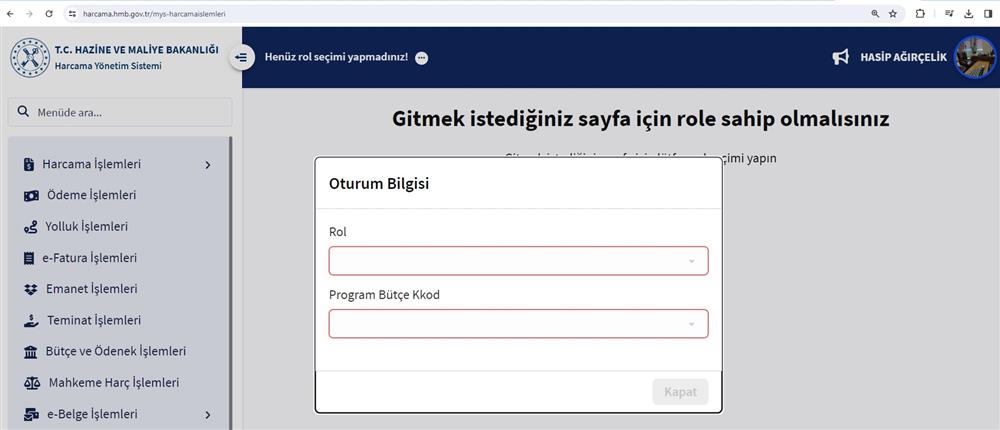Open Yolluk İşlemleri menu item
The height and width of the screenshot is (430, 1000).
tap(86, 226)
